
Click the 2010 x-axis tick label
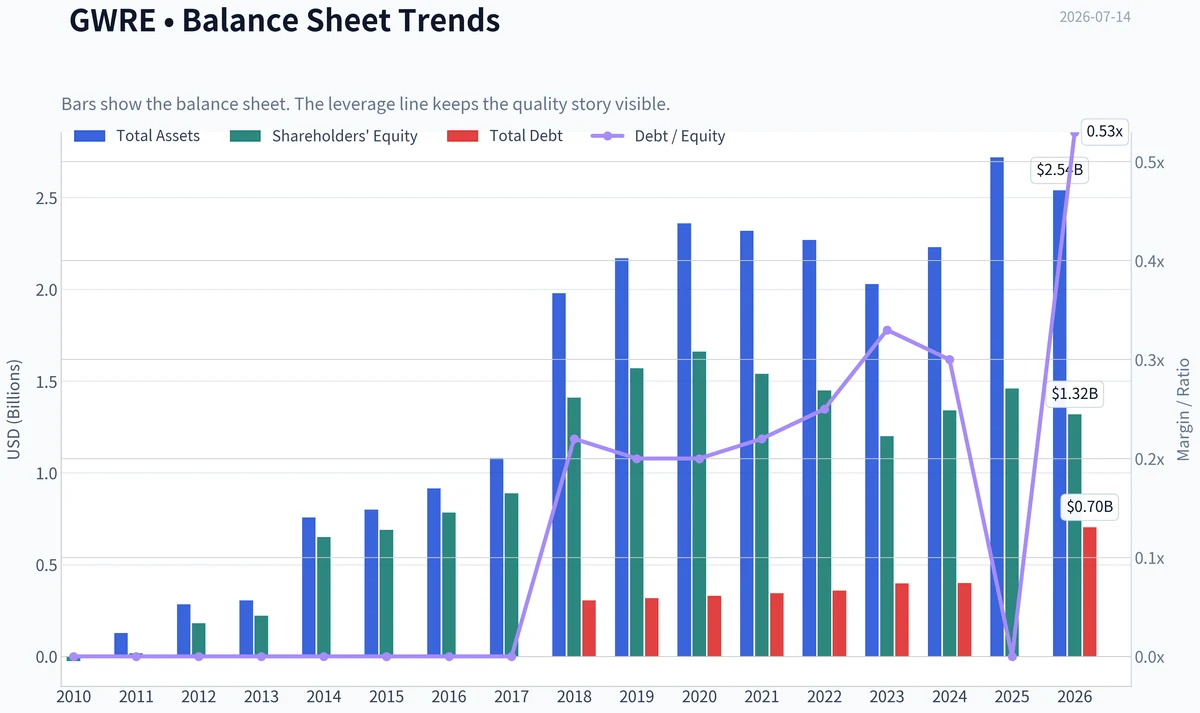[x=73, y=696]
